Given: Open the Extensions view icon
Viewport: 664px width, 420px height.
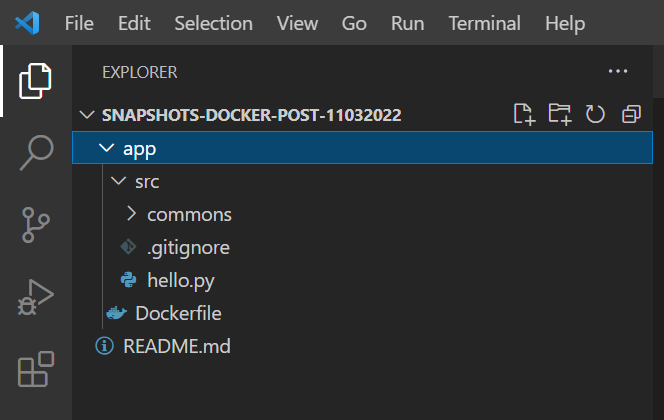Looking at the screenshot, I should click(x=36, y=369).
